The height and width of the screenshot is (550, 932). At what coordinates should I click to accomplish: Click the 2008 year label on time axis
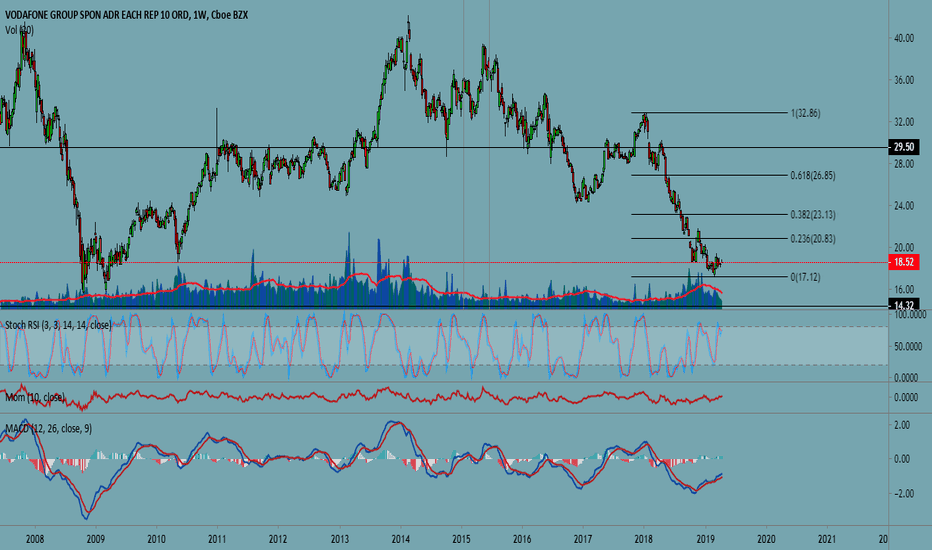[x=34, y=539]
